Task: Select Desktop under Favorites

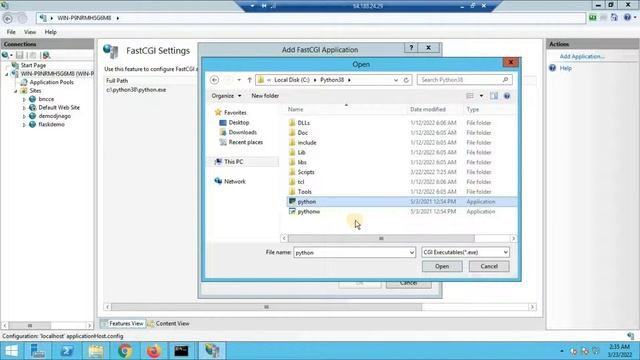Action: [x=239, y=122]
